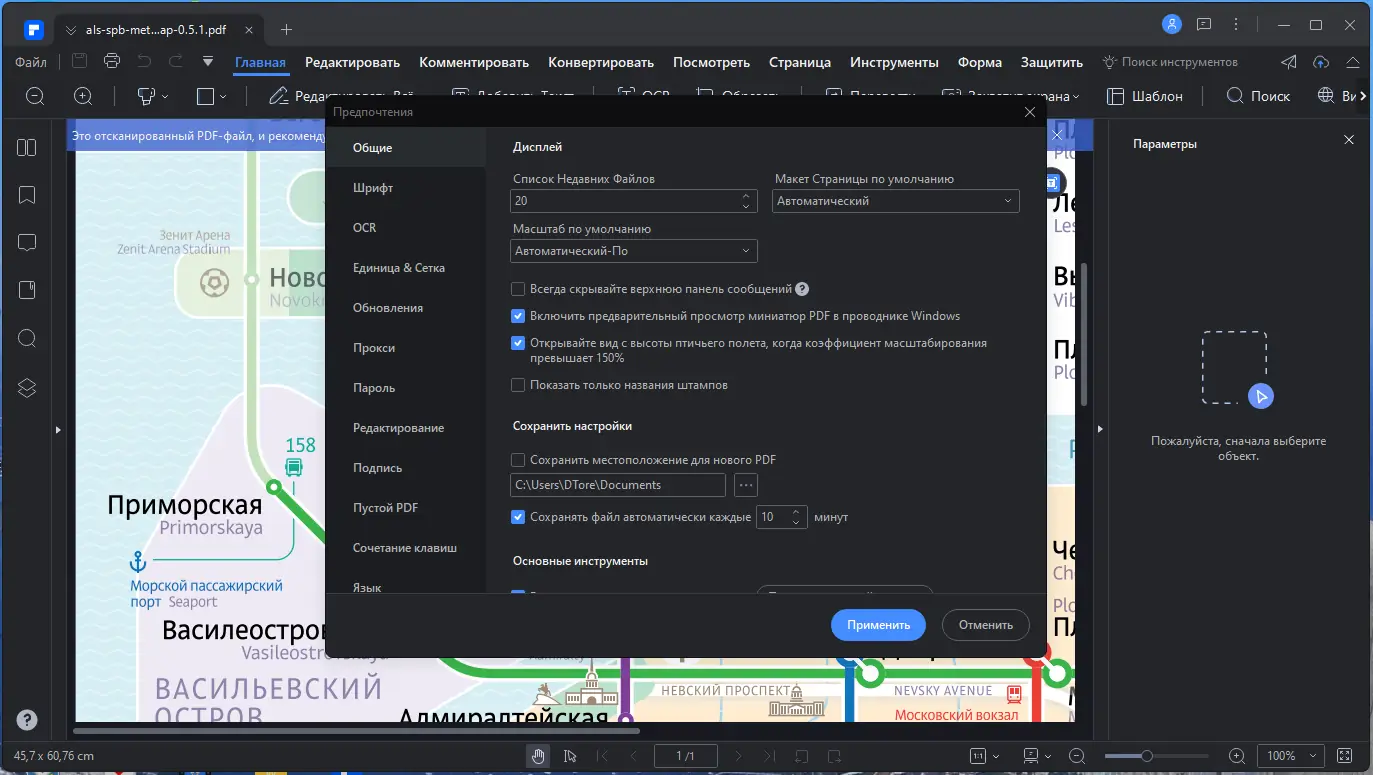Open the Файл menu
Image resolution: width=1373 pixels, height=775 pixels.
[30, 62]
